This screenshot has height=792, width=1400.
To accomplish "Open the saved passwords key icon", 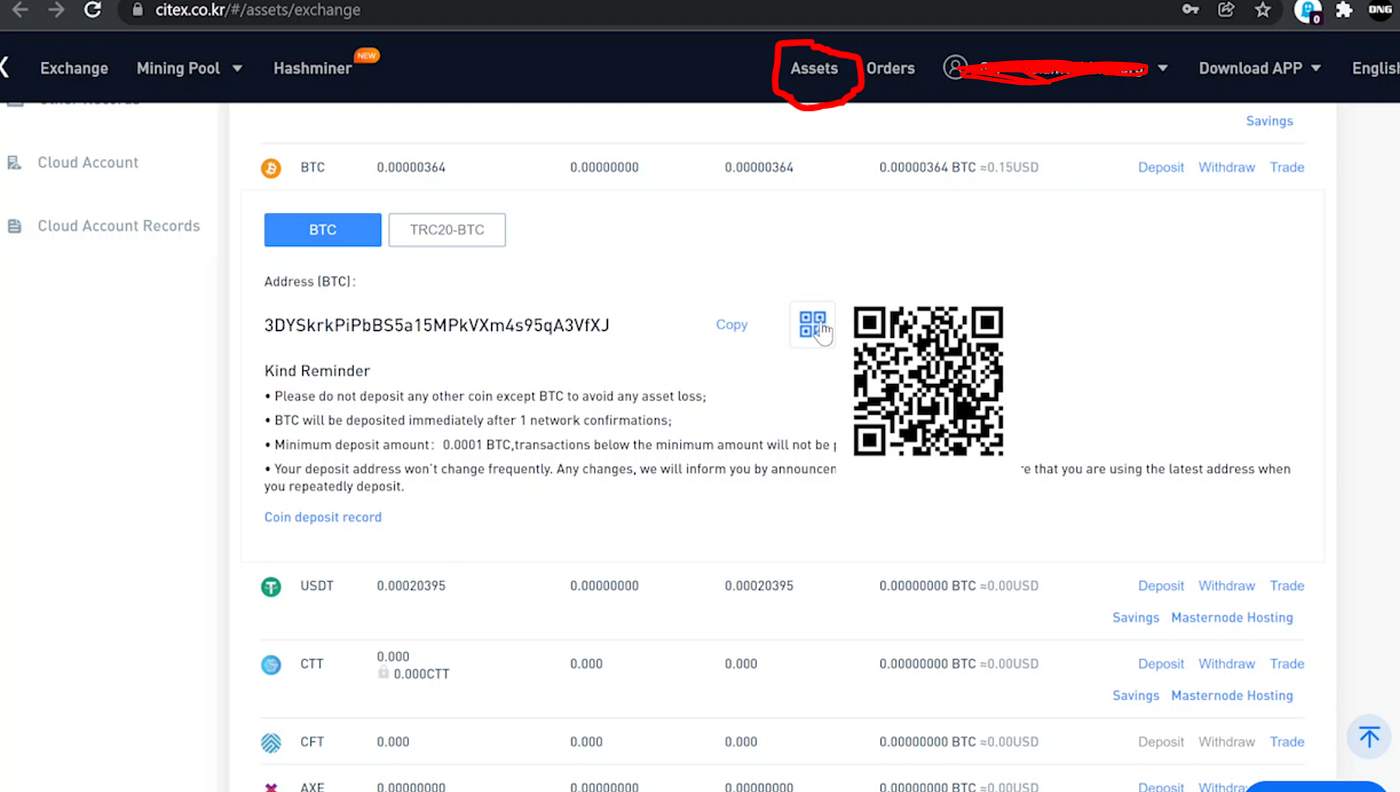I will coord(1190,10).
